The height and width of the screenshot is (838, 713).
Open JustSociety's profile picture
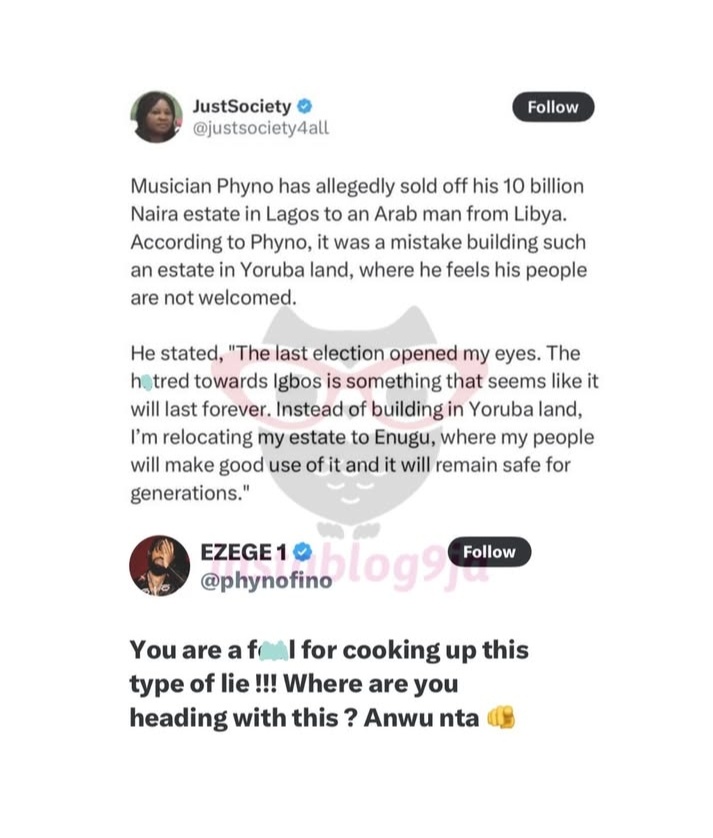coord(156,117)
